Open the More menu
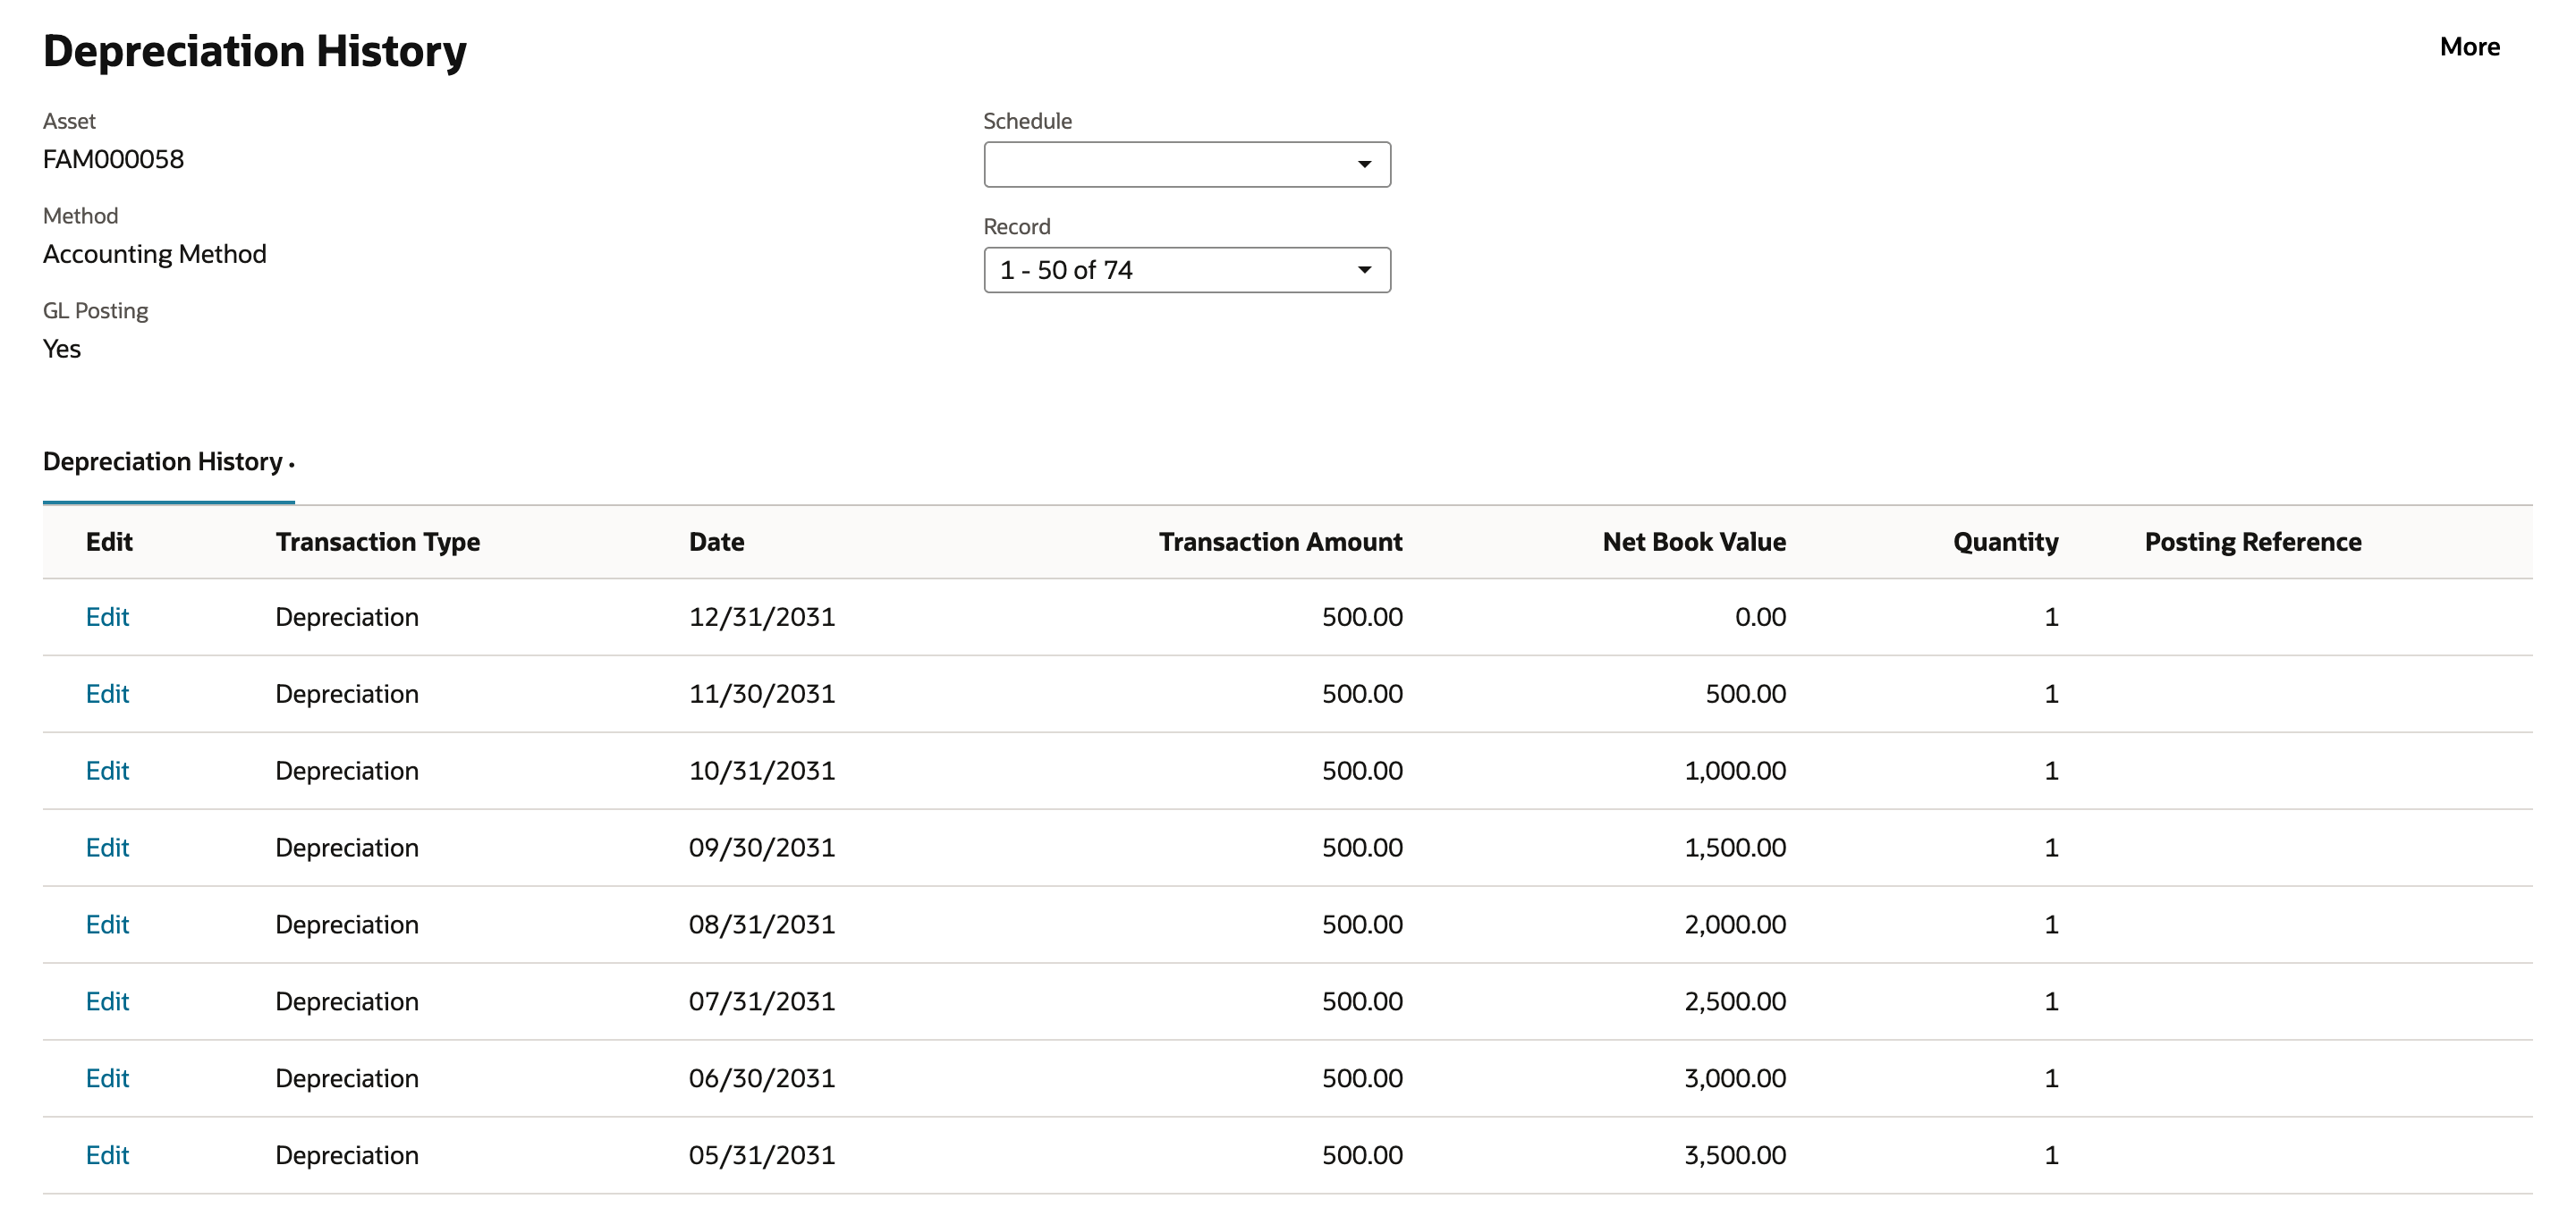This screenshot has width=2576, height=1216. point(2469,47)
